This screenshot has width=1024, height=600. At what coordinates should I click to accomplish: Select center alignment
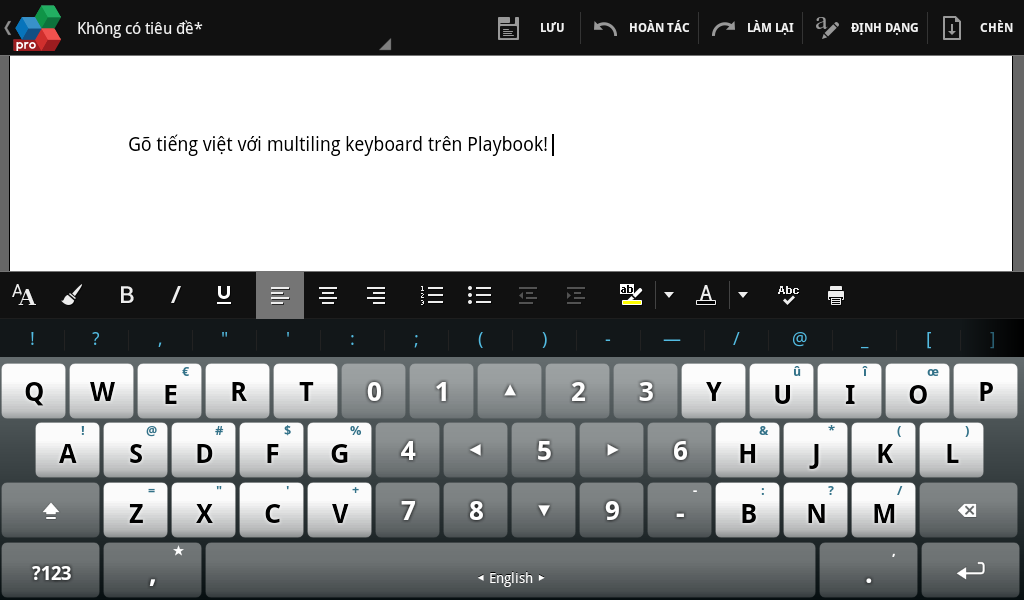pos(328,295)
